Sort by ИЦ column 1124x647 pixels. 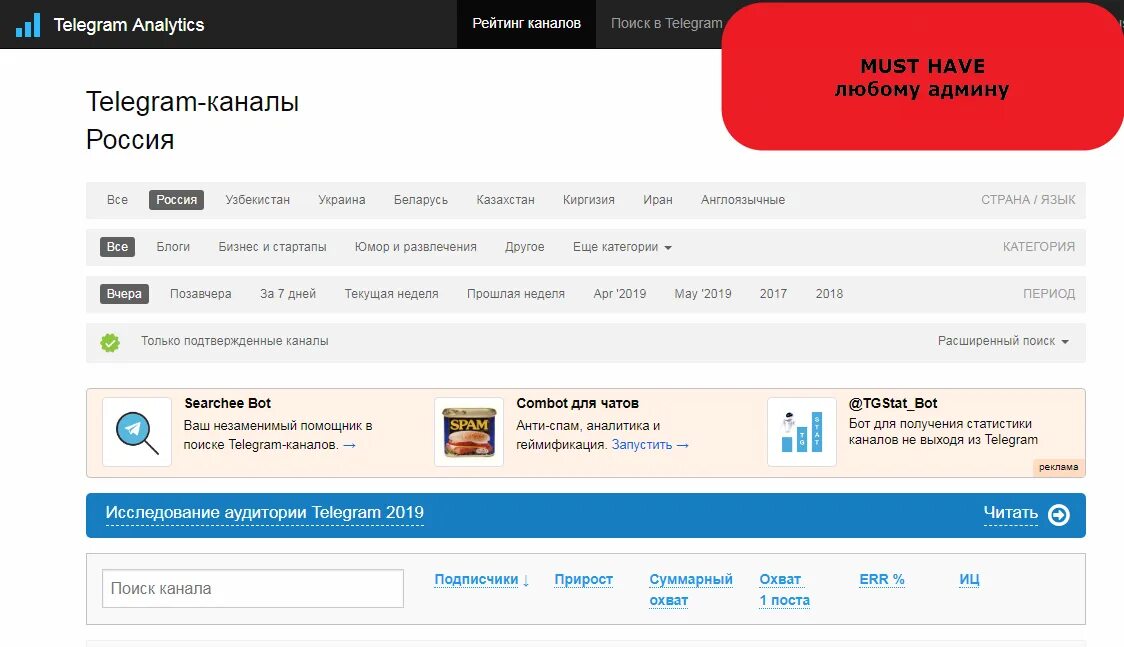pyautogui.click(x=969, y=580)
